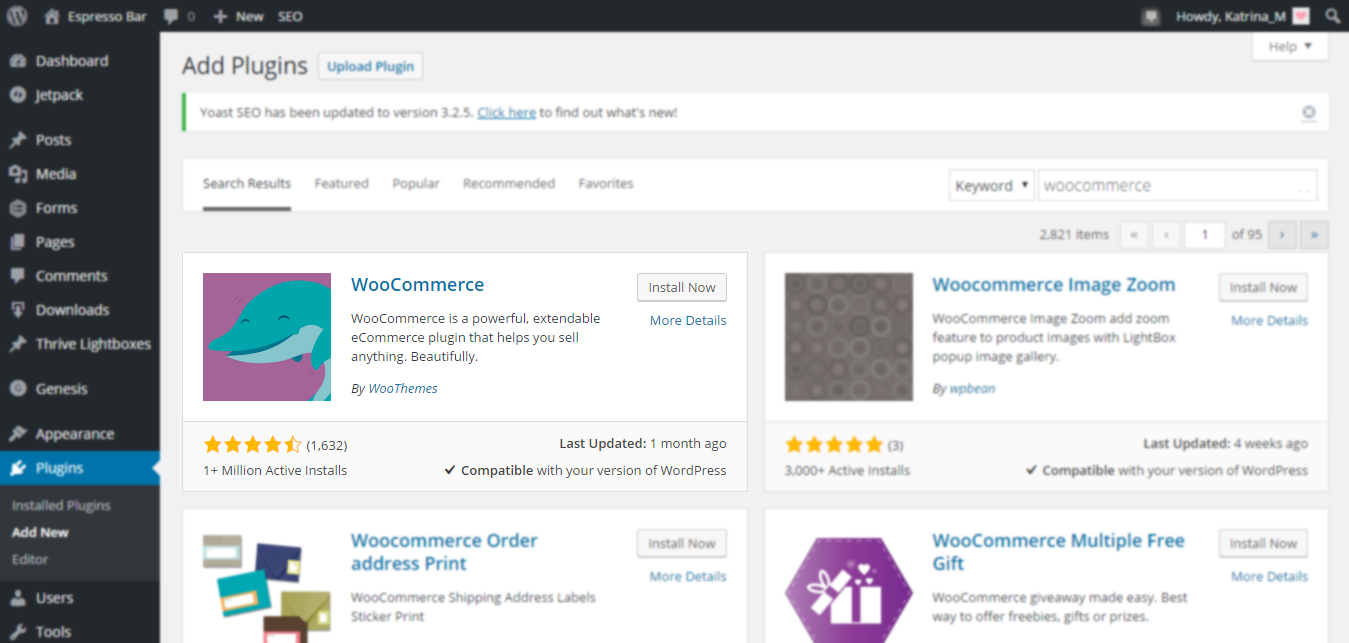Go to next page of results
1349x643 pixels.
click(1282, 235)
